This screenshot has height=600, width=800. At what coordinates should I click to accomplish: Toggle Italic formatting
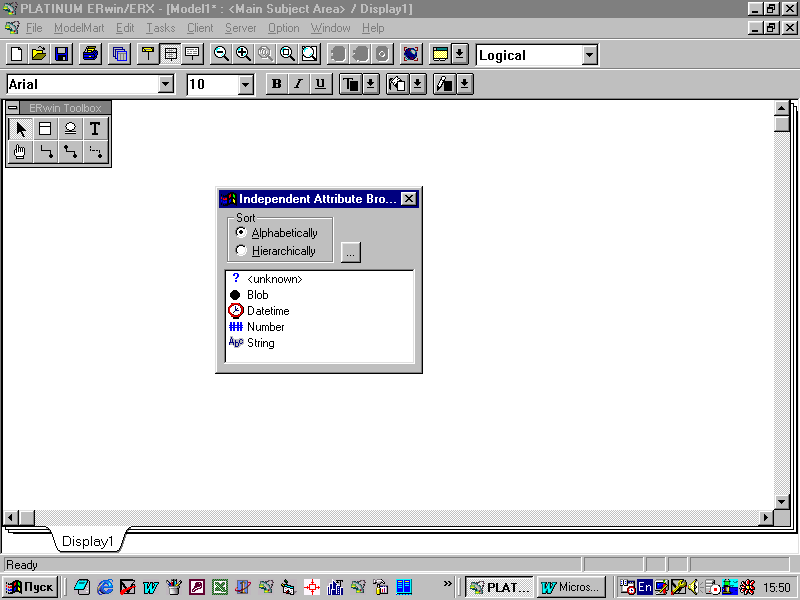[298, 84]
